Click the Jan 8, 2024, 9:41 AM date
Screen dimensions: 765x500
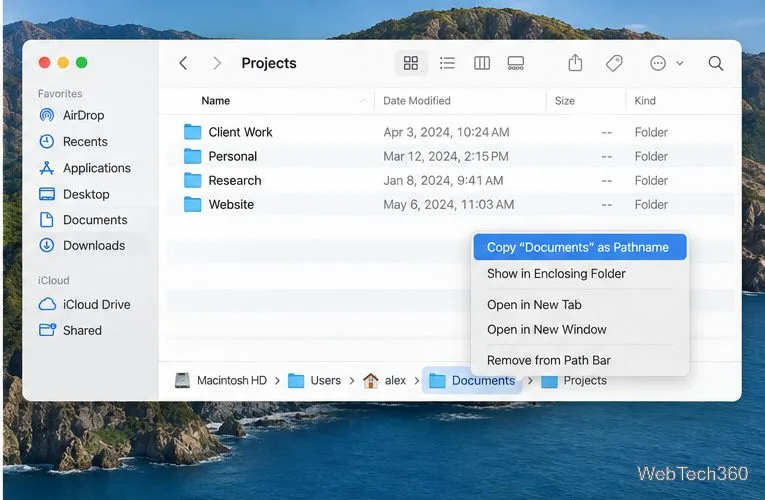tap(443, 180)
